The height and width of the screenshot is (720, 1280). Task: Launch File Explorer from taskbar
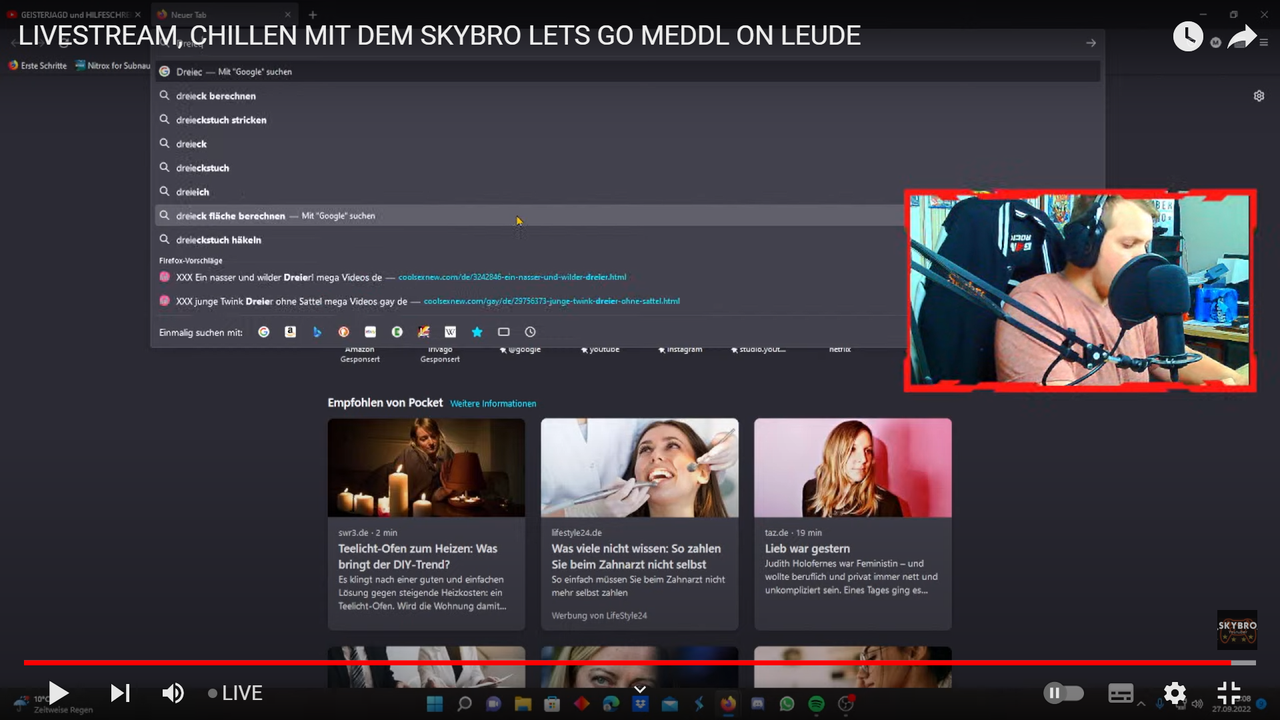(x=523, y=705)
